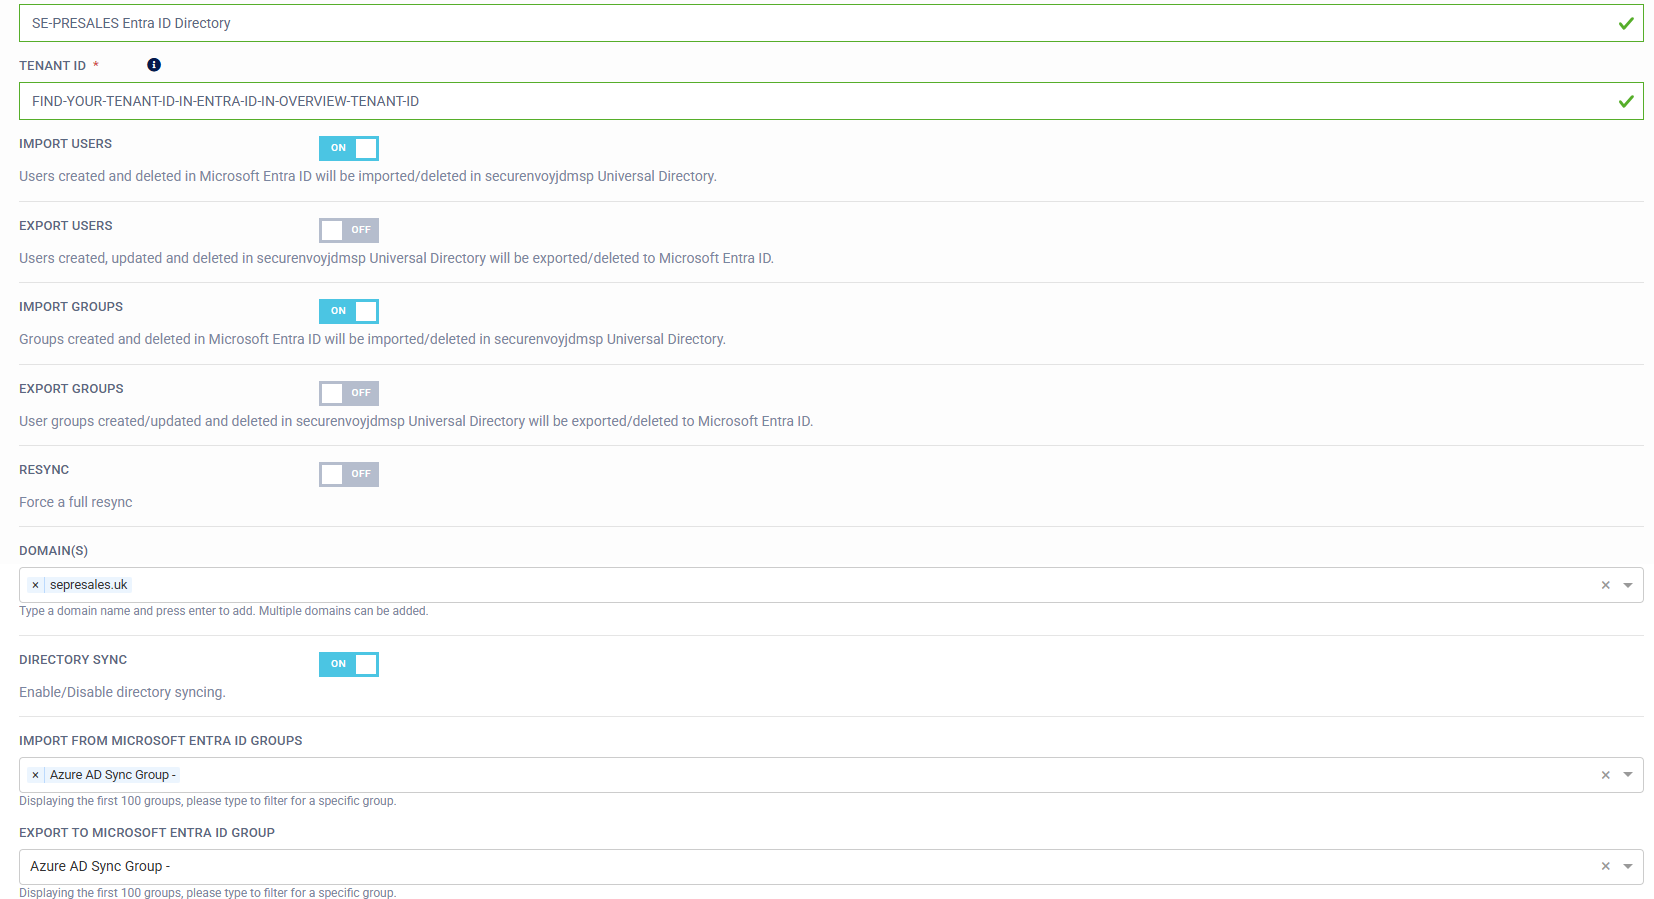The width and height of the screenshot is (1654, 899).
Task: Click the TENANT ID label
Action: click(x=52, y=66)
